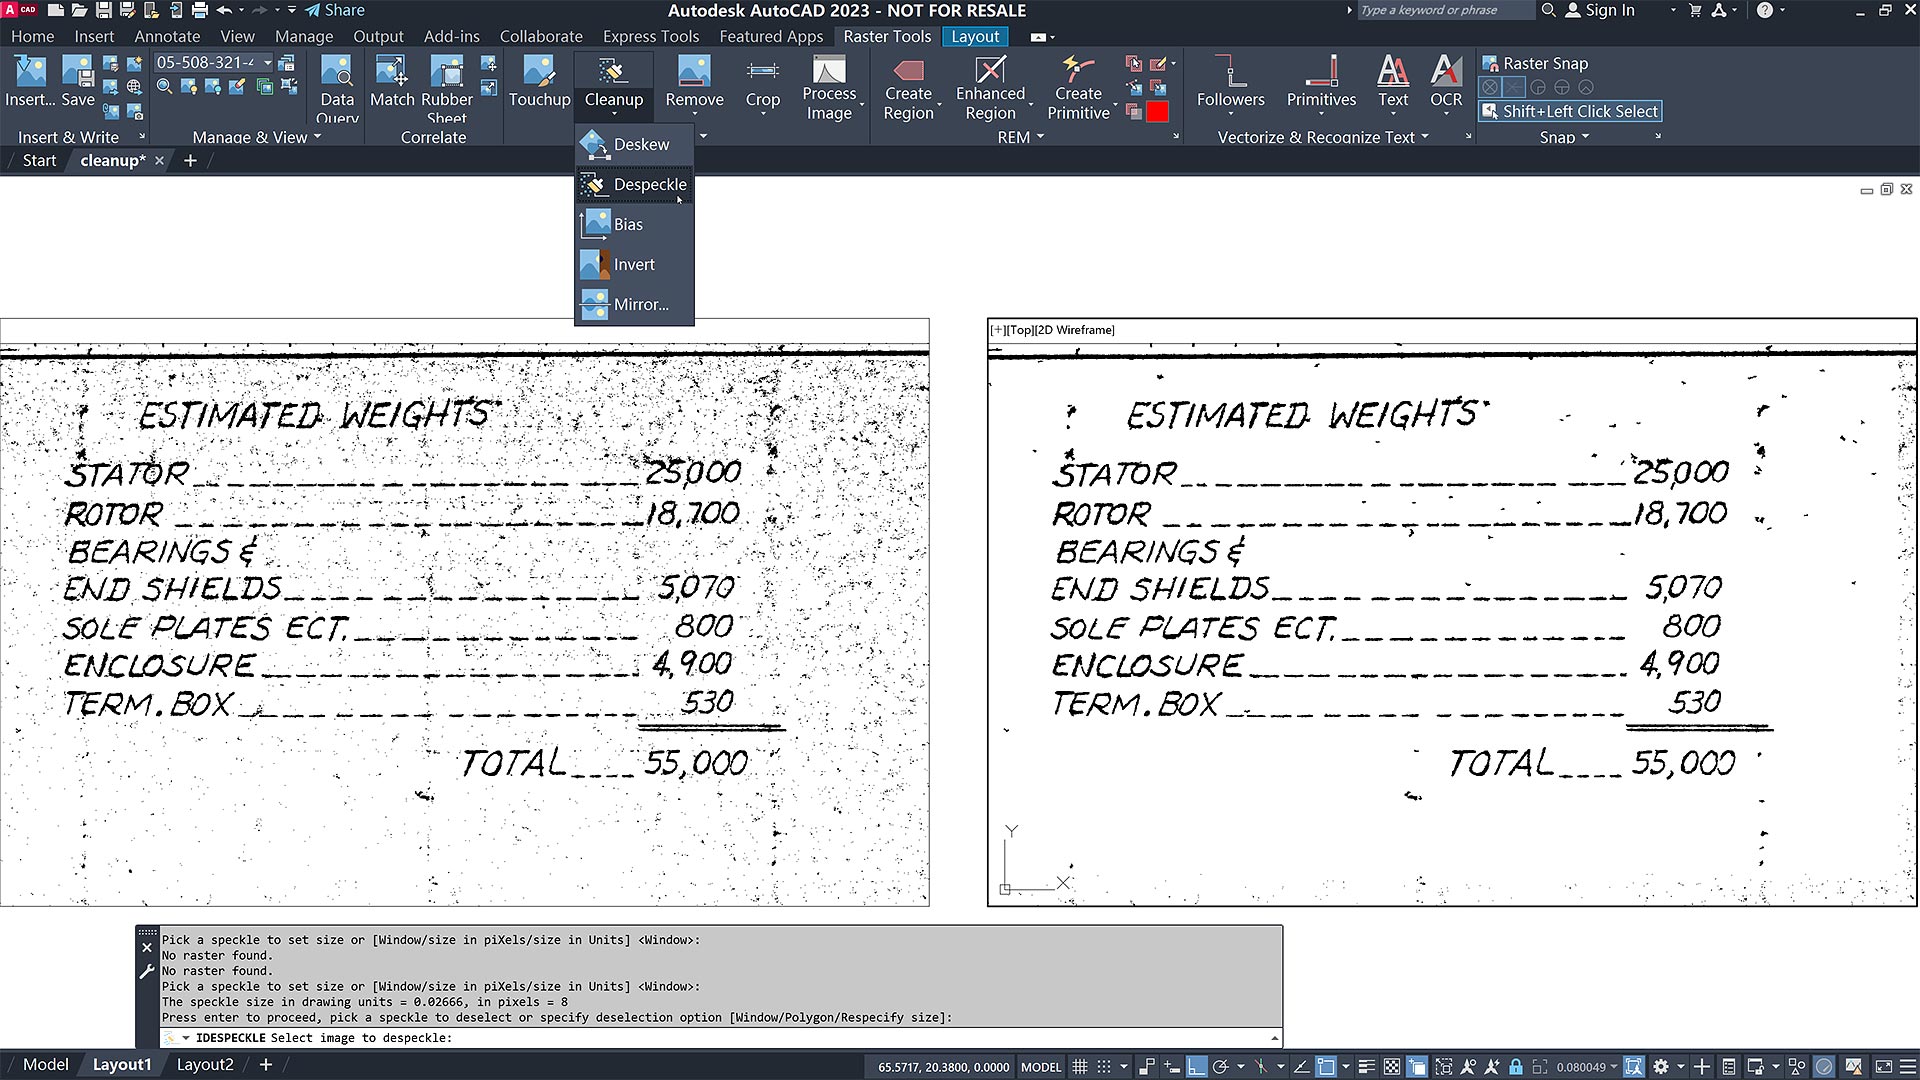Toggle ortho mode in status bar
This screenshot has width=1920, height=1080.
(1196, 1067)
